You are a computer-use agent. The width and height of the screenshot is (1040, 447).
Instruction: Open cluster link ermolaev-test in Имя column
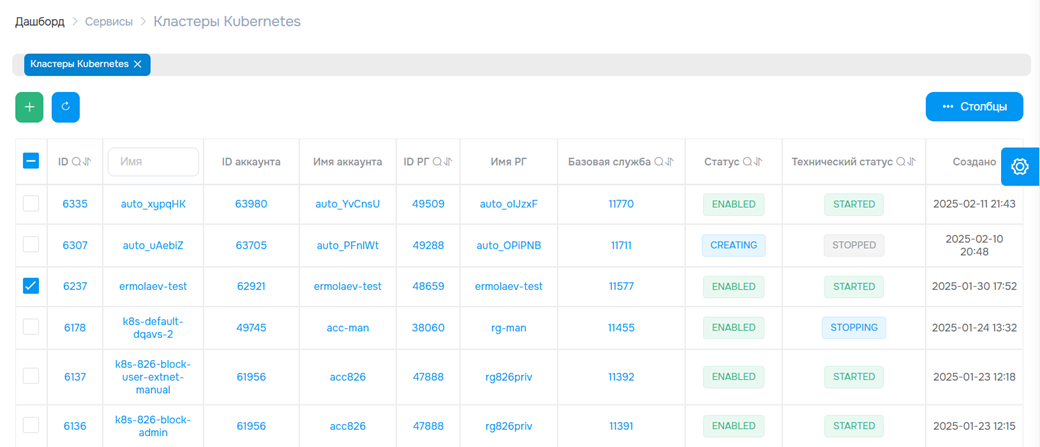153,286
